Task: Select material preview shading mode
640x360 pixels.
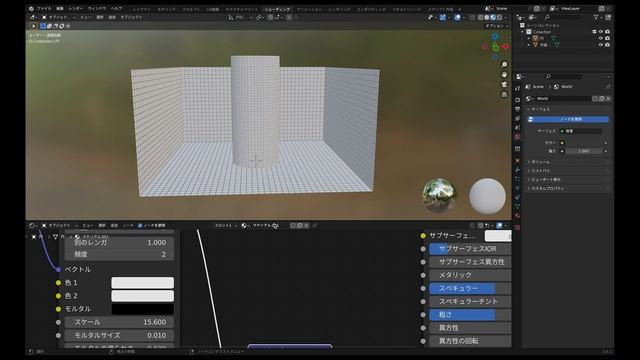Action: pos(493,17)
